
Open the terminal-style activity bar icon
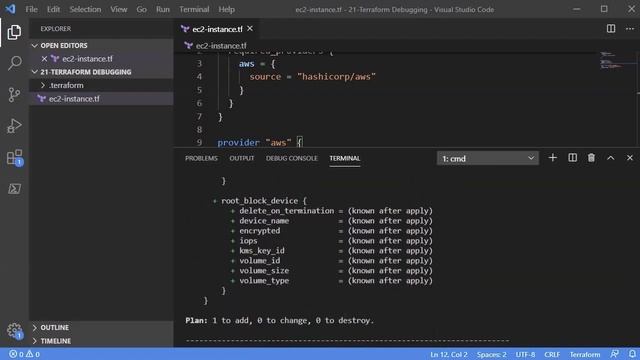(14, 189)
